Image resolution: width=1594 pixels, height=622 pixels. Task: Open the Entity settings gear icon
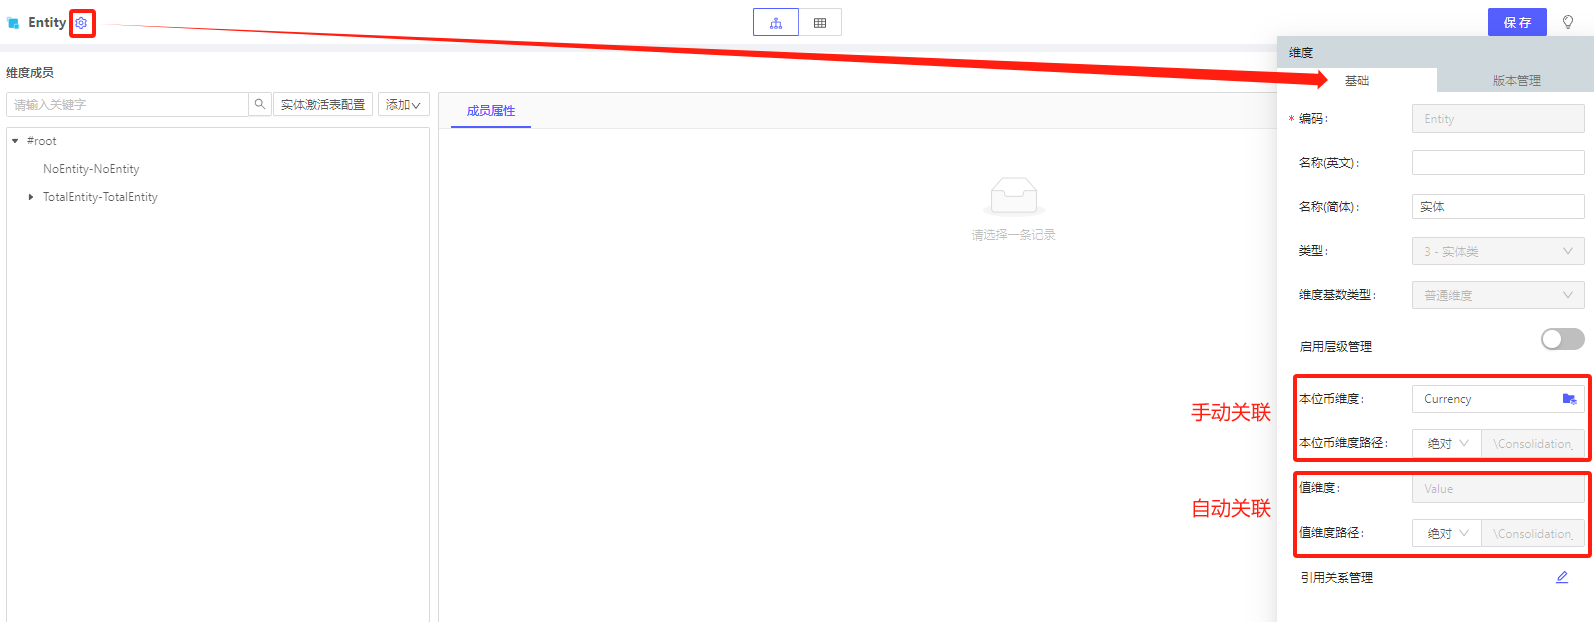point(81,23)
